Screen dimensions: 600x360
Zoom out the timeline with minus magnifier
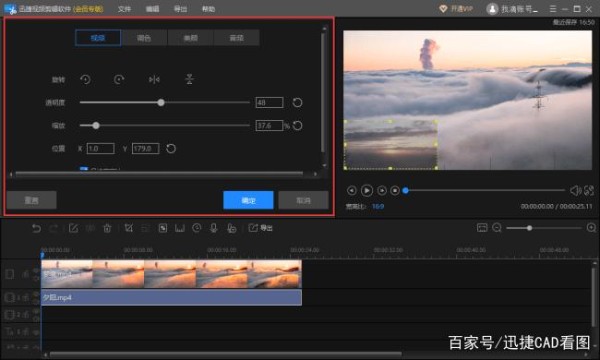point(497,228)
